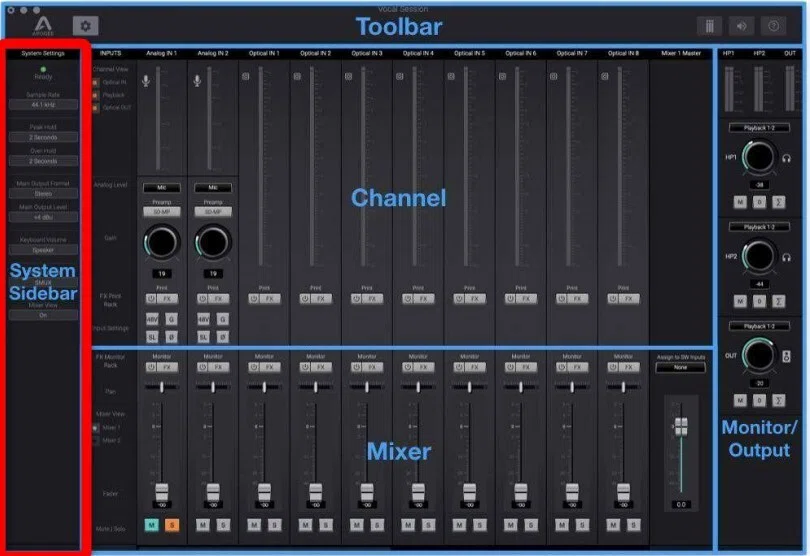Toggle Optical IN 3 Print FX power icon
810x556 pixels.
tap(356, 299)
